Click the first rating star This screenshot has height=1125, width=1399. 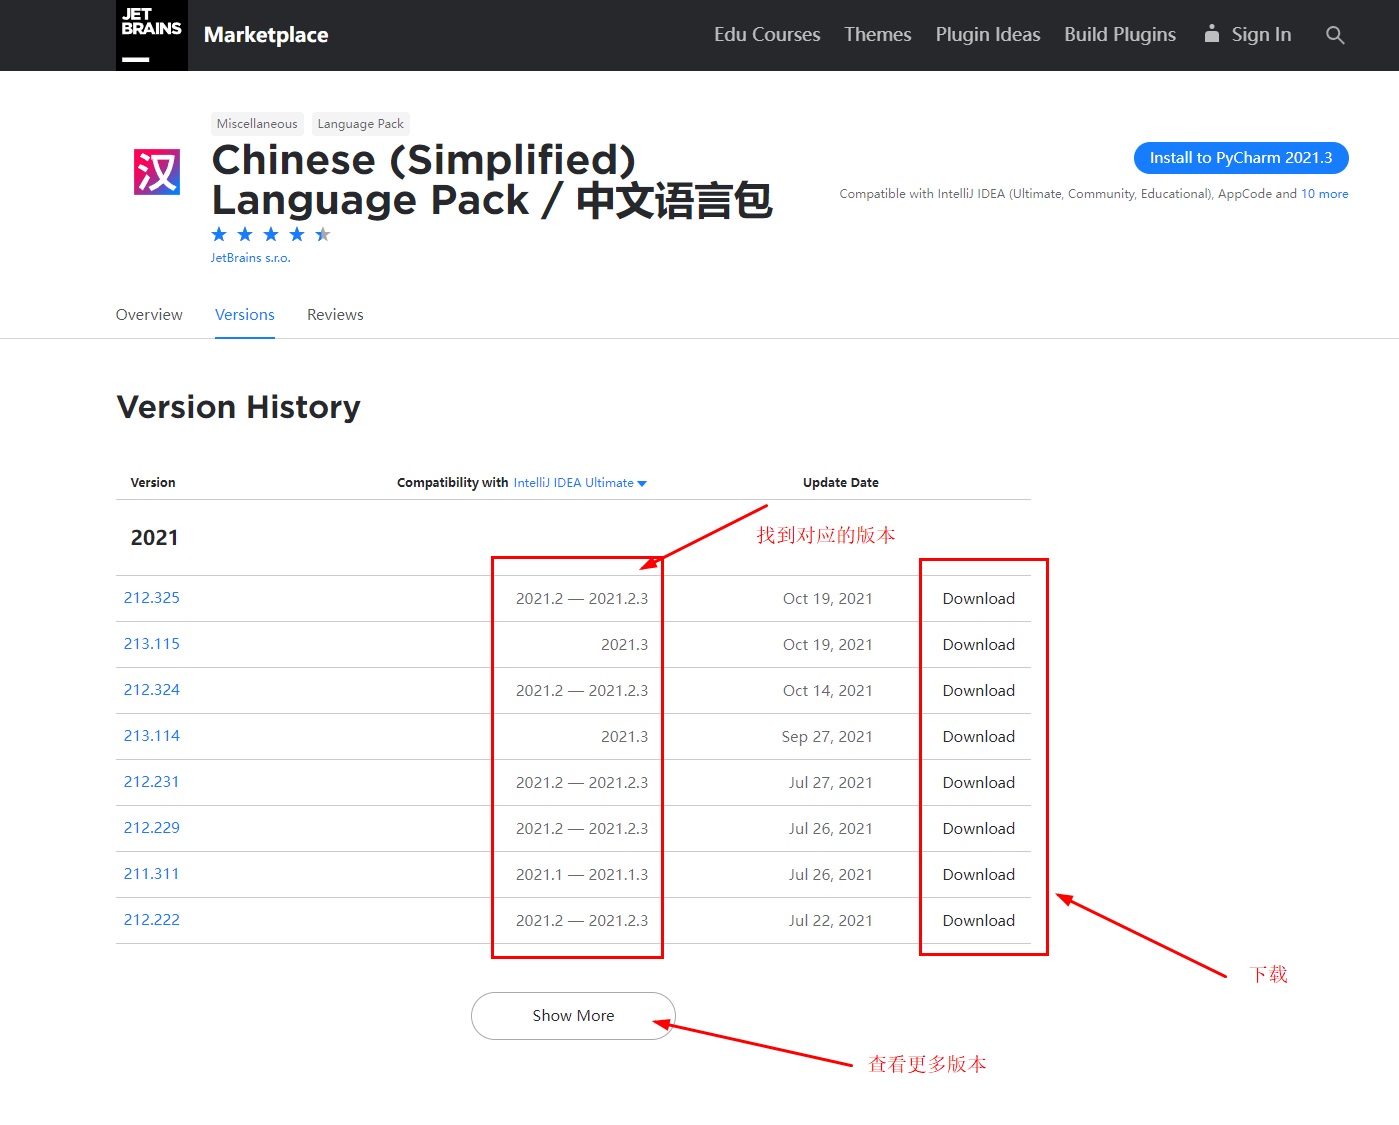pos(219,233)
